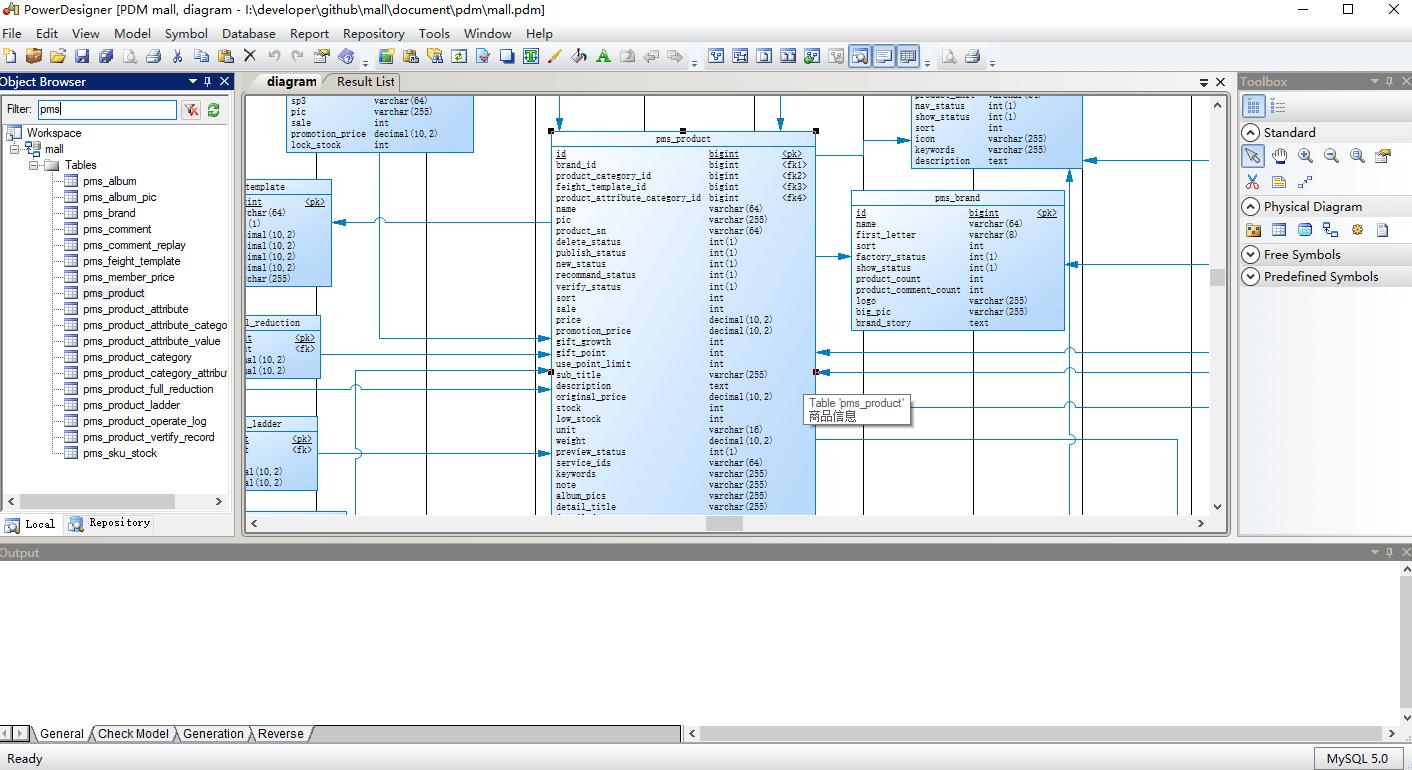1412x770 pixels.
Task: Pick the Zoom Out tool in Toolbox
Action: pyautogui.click(x=1331, y=156)
